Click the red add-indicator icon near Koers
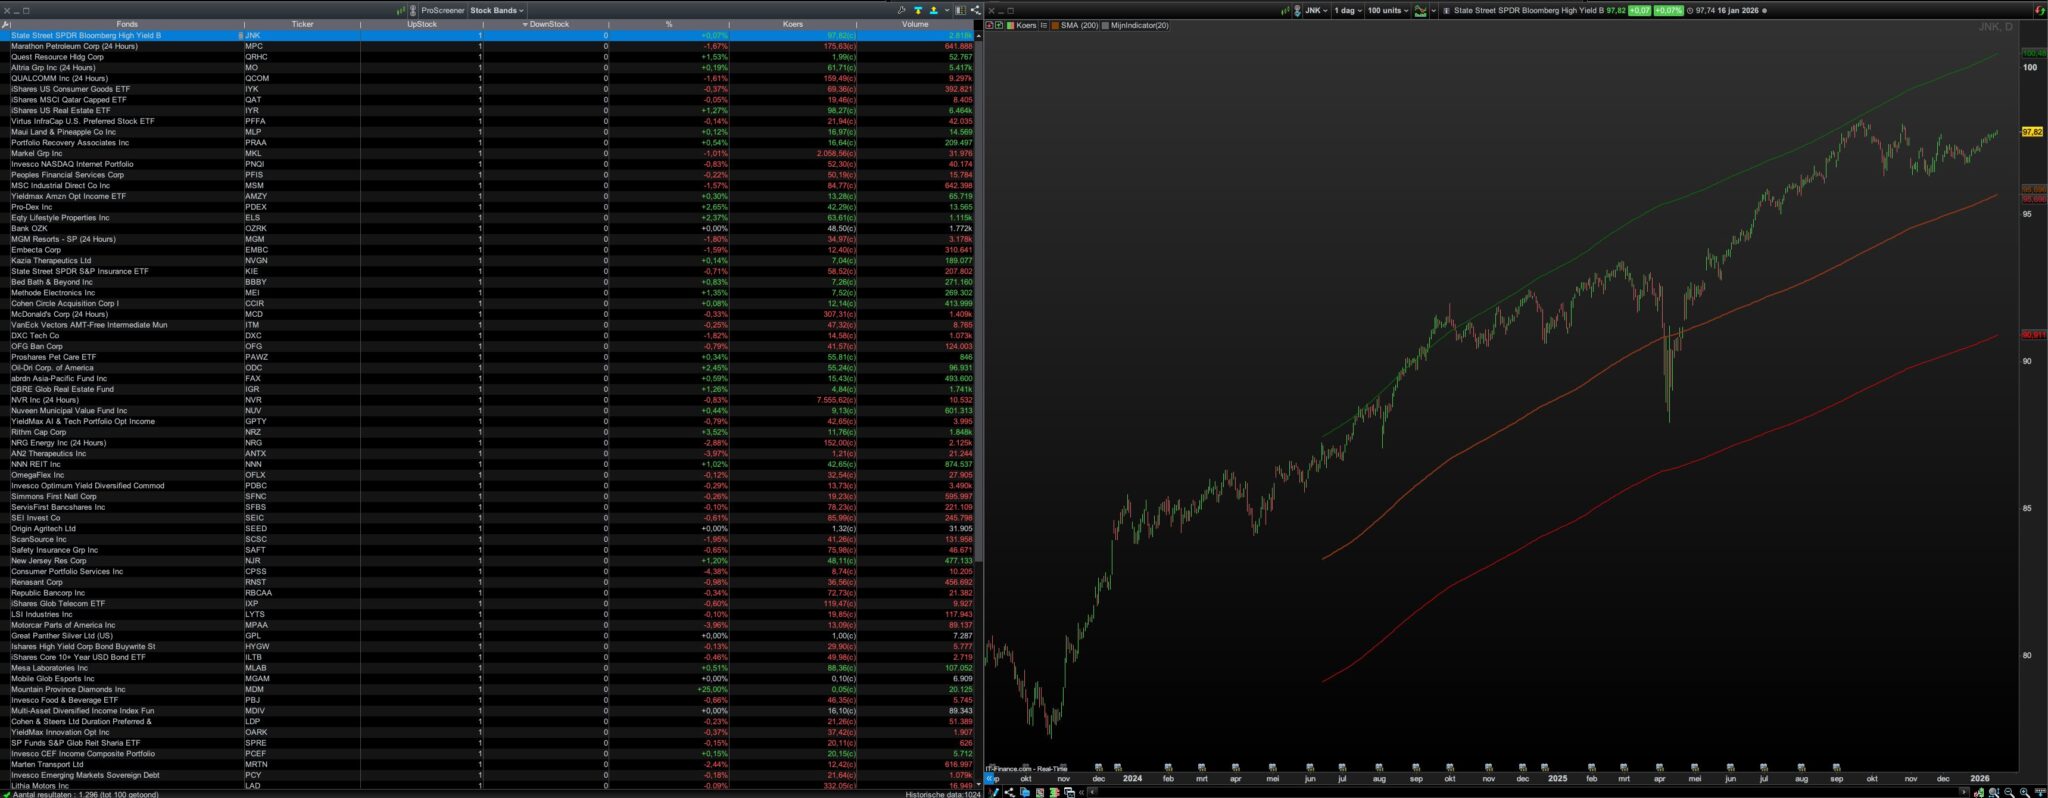 [x=990, y=25]
